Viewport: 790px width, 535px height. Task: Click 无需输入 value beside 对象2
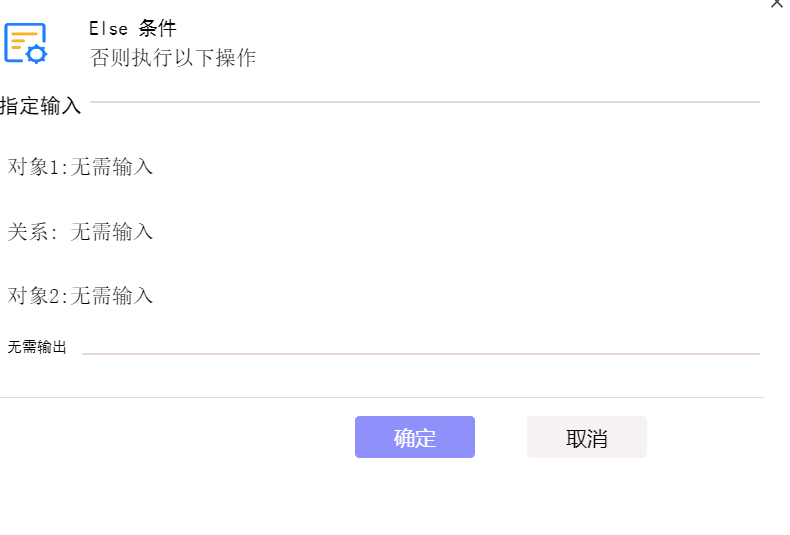tap(111, 296)
